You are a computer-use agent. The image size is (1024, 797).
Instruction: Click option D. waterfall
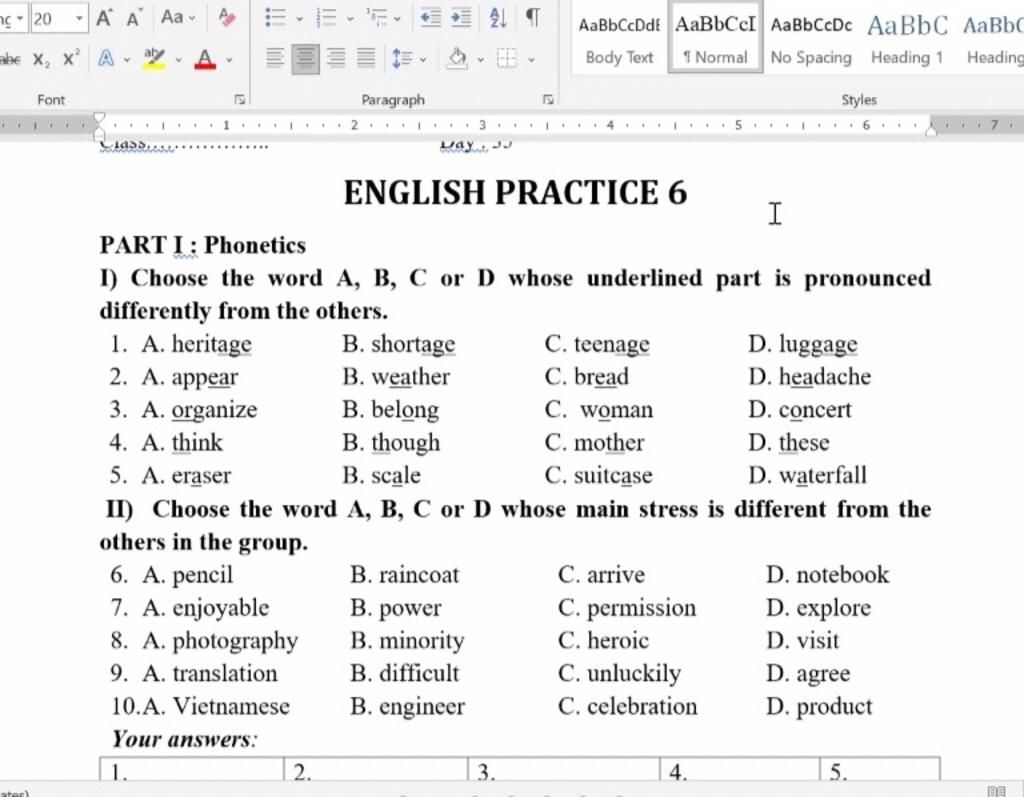tap(808, 476)
